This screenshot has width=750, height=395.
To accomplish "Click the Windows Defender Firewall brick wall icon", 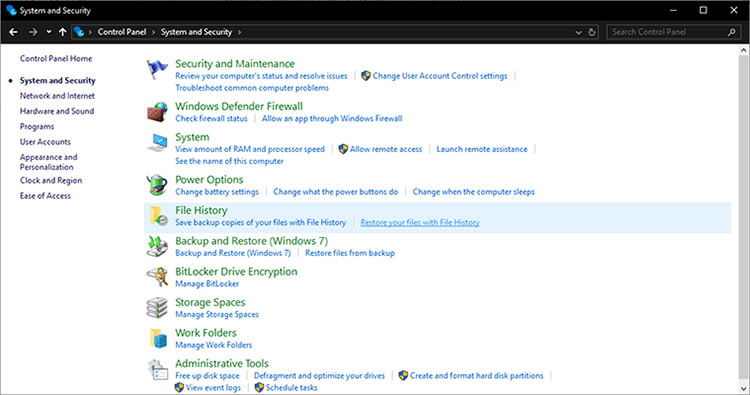I will click(x=157, y=112).
